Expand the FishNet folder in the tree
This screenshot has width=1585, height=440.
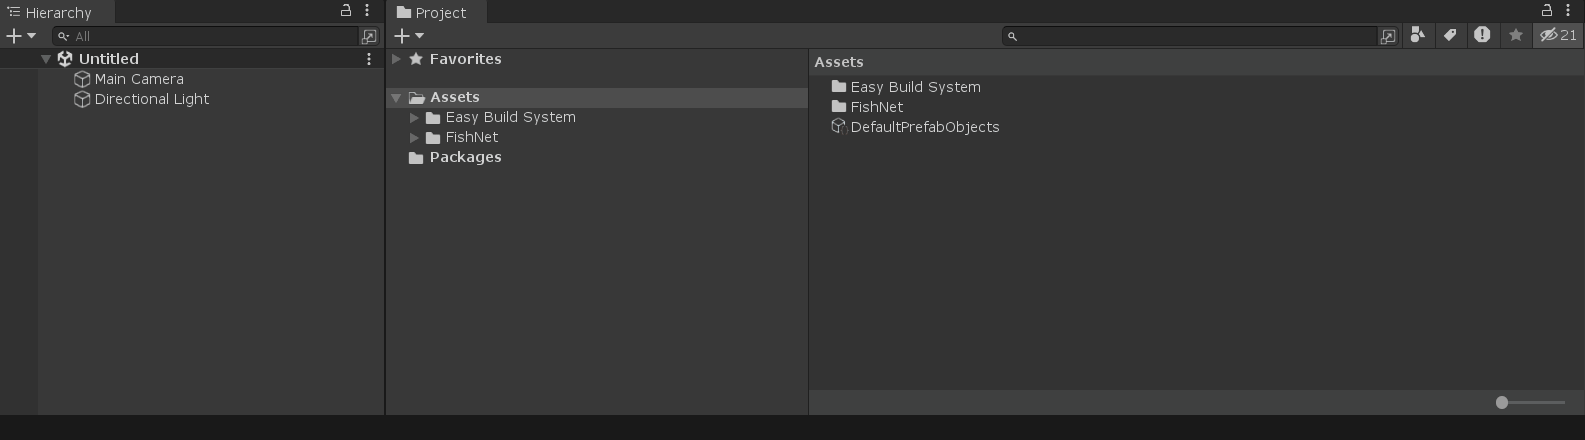pyautogui.click(x=414, y=137)
